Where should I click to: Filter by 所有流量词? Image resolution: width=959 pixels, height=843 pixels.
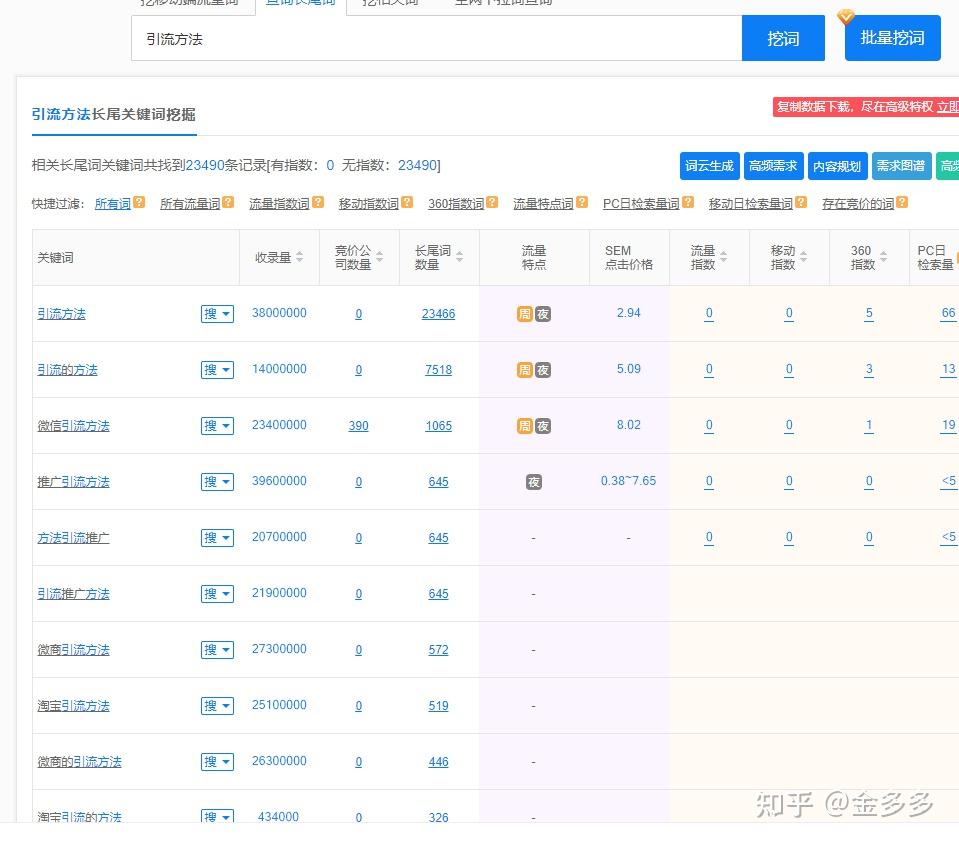tap(190, 204)
